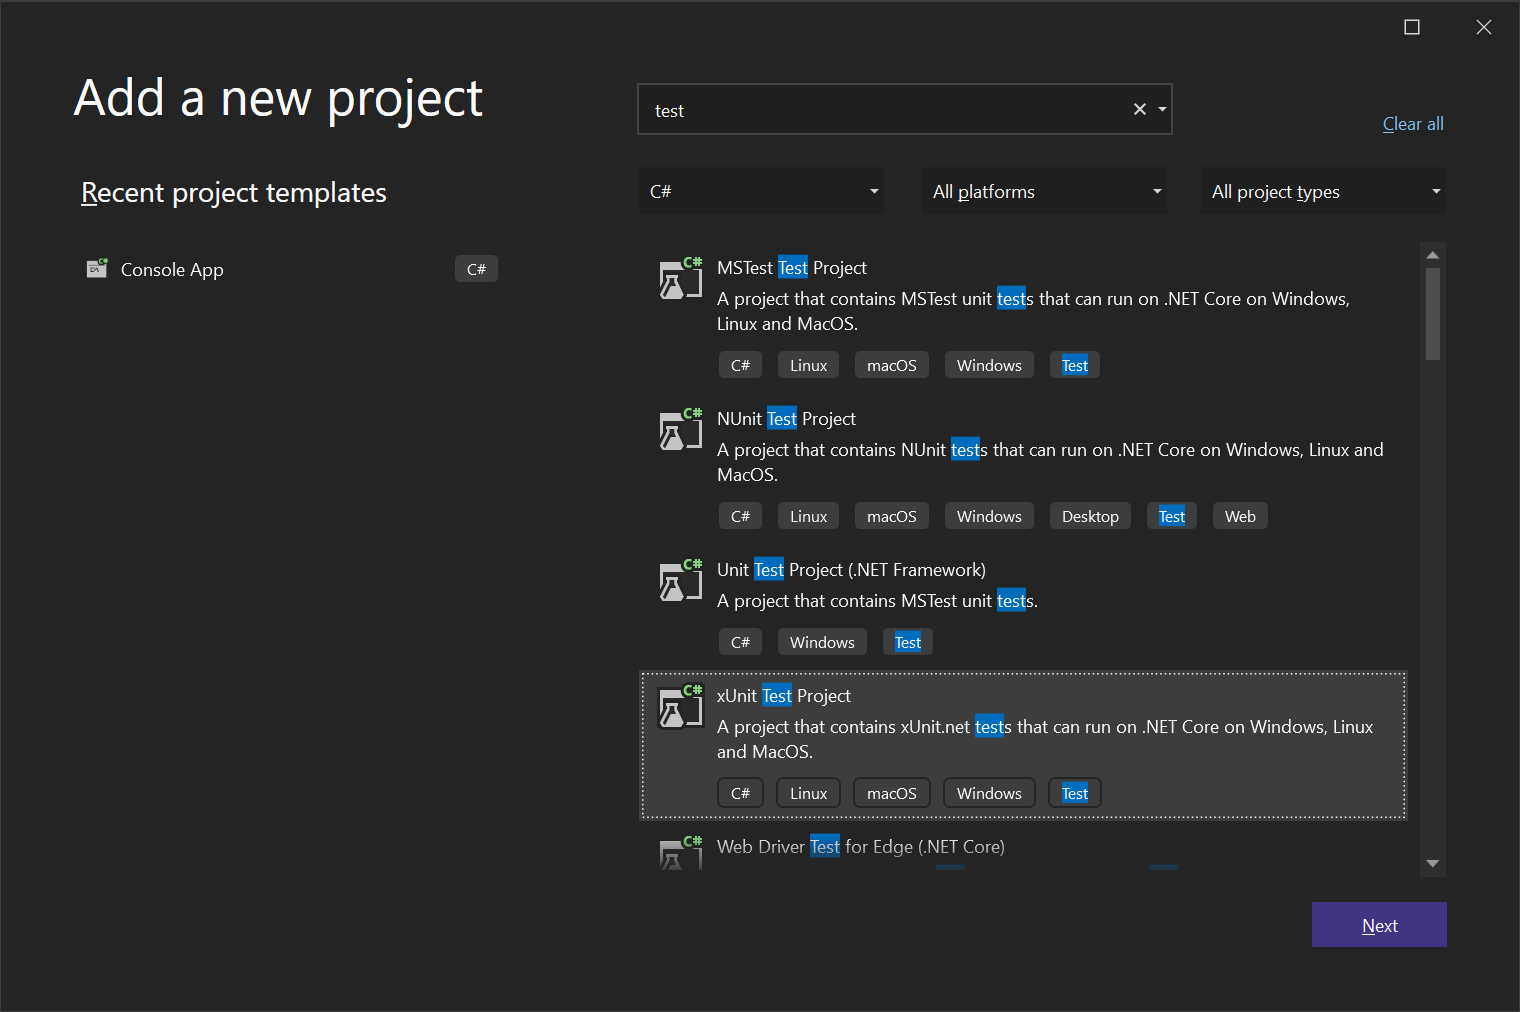Open the All project types dropdown
Screen dimensions: 1520x1012
1323,191
